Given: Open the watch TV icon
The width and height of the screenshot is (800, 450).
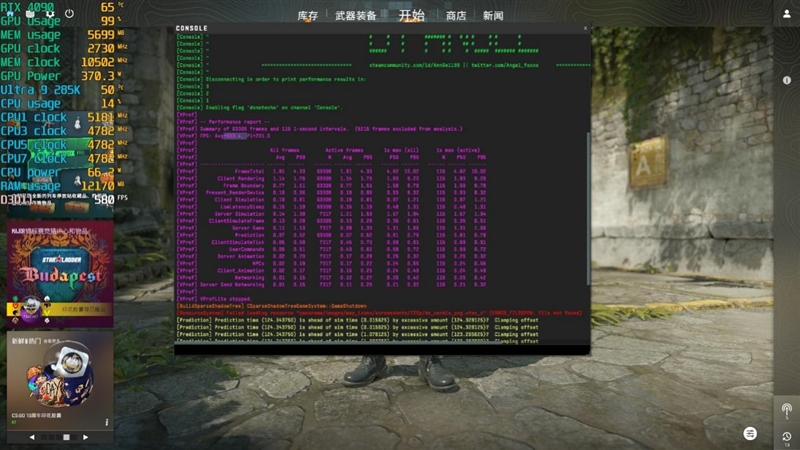Looking at the screenshot, I should point(30,14).
